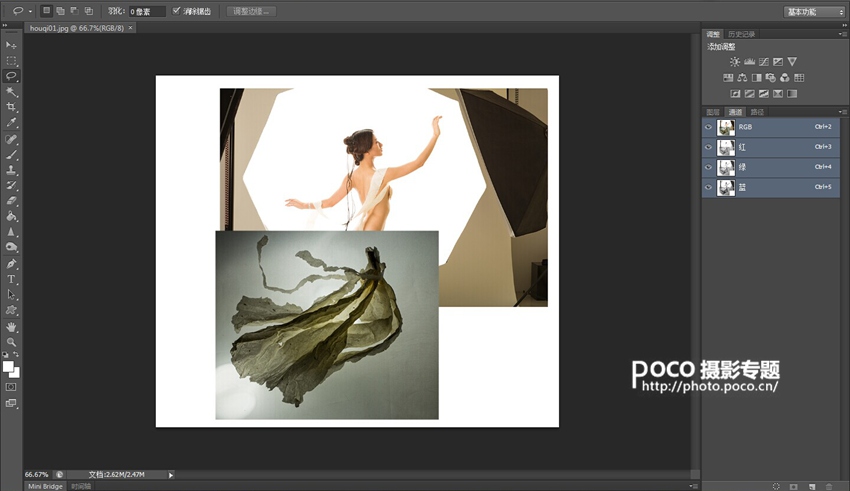This screenshot has height=491, width=850.
Task: Add a Color Balance adjustment
Action: pos(742,77)
